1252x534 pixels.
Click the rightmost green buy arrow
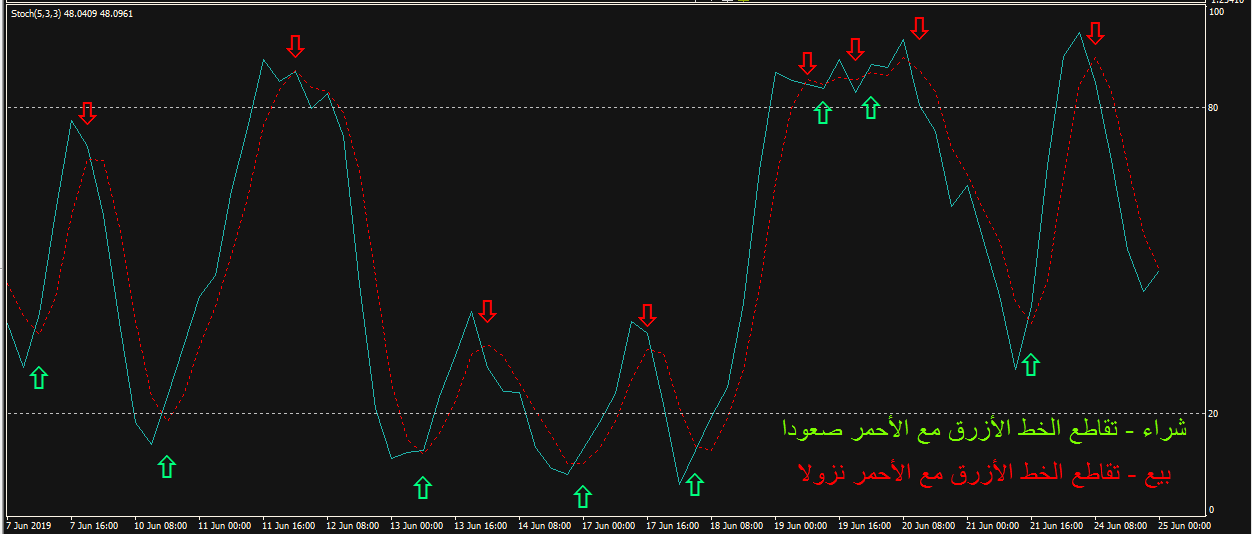[1030, 365]
